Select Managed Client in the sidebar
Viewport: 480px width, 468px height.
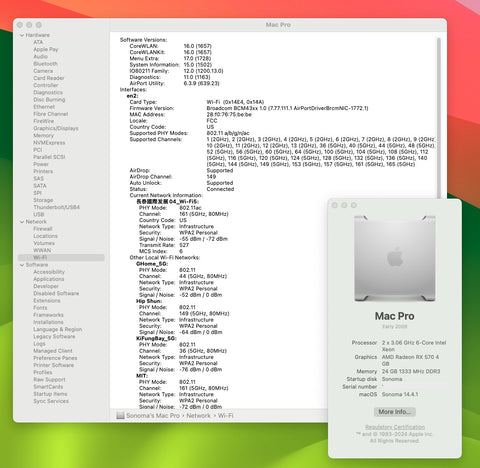pos(53,351)
